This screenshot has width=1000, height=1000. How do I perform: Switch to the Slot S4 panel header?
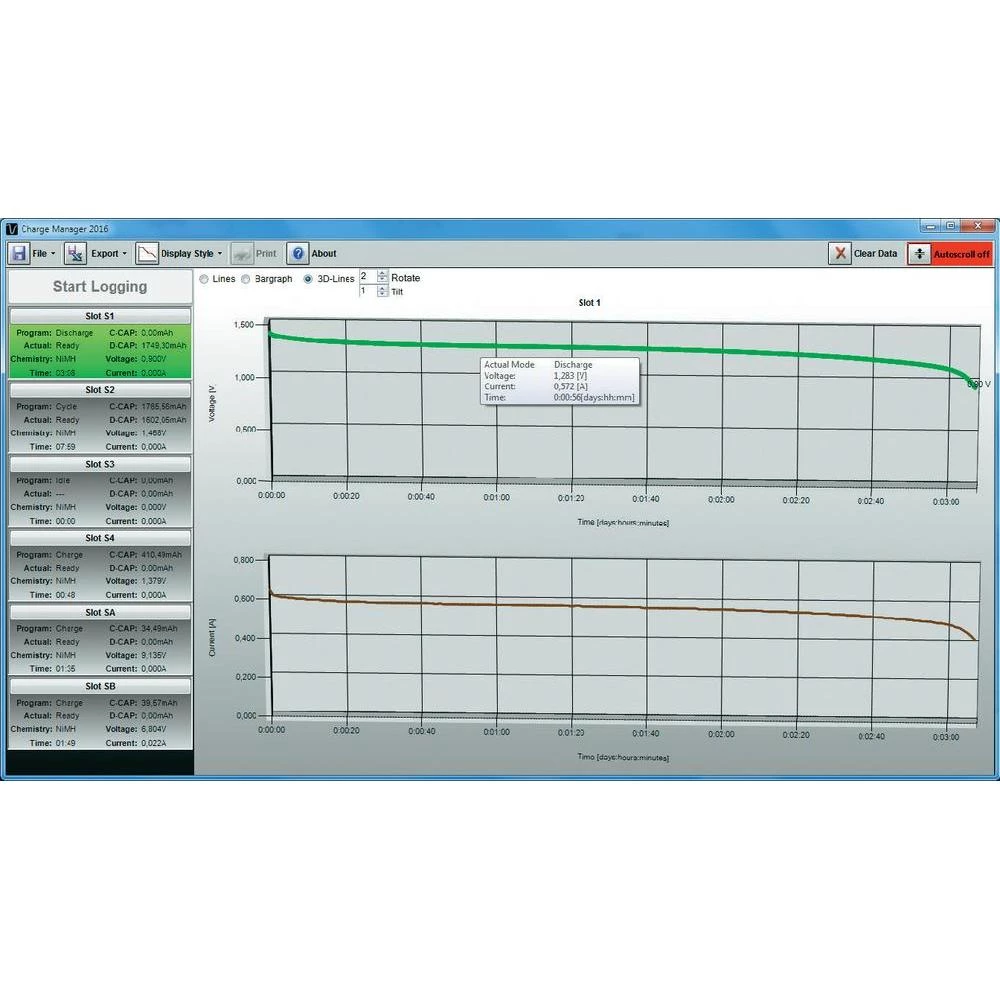pos(100,538)
